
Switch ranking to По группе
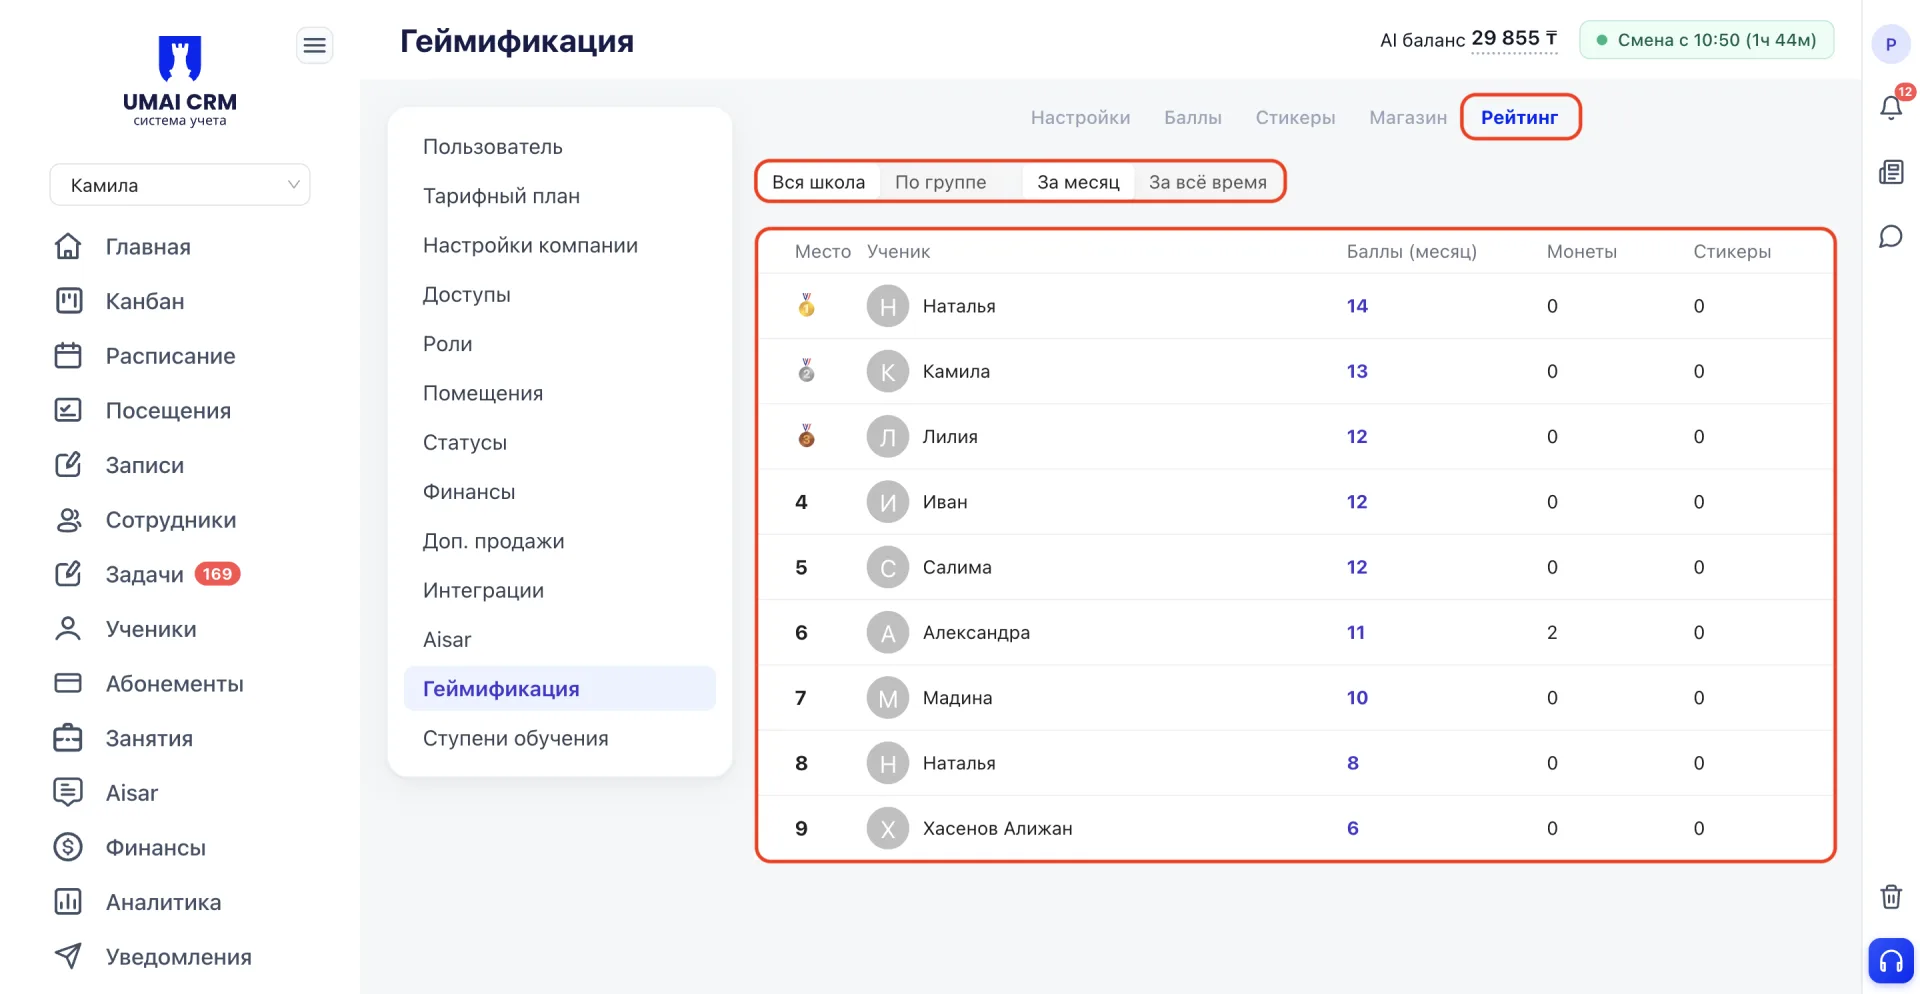click(940, 182)
